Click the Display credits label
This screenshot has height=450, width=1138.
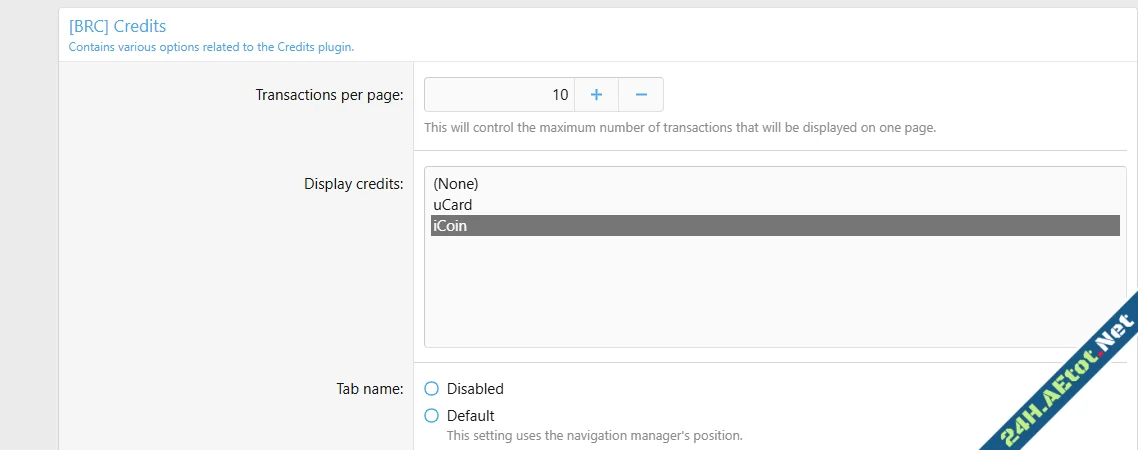tap(353, 184)
